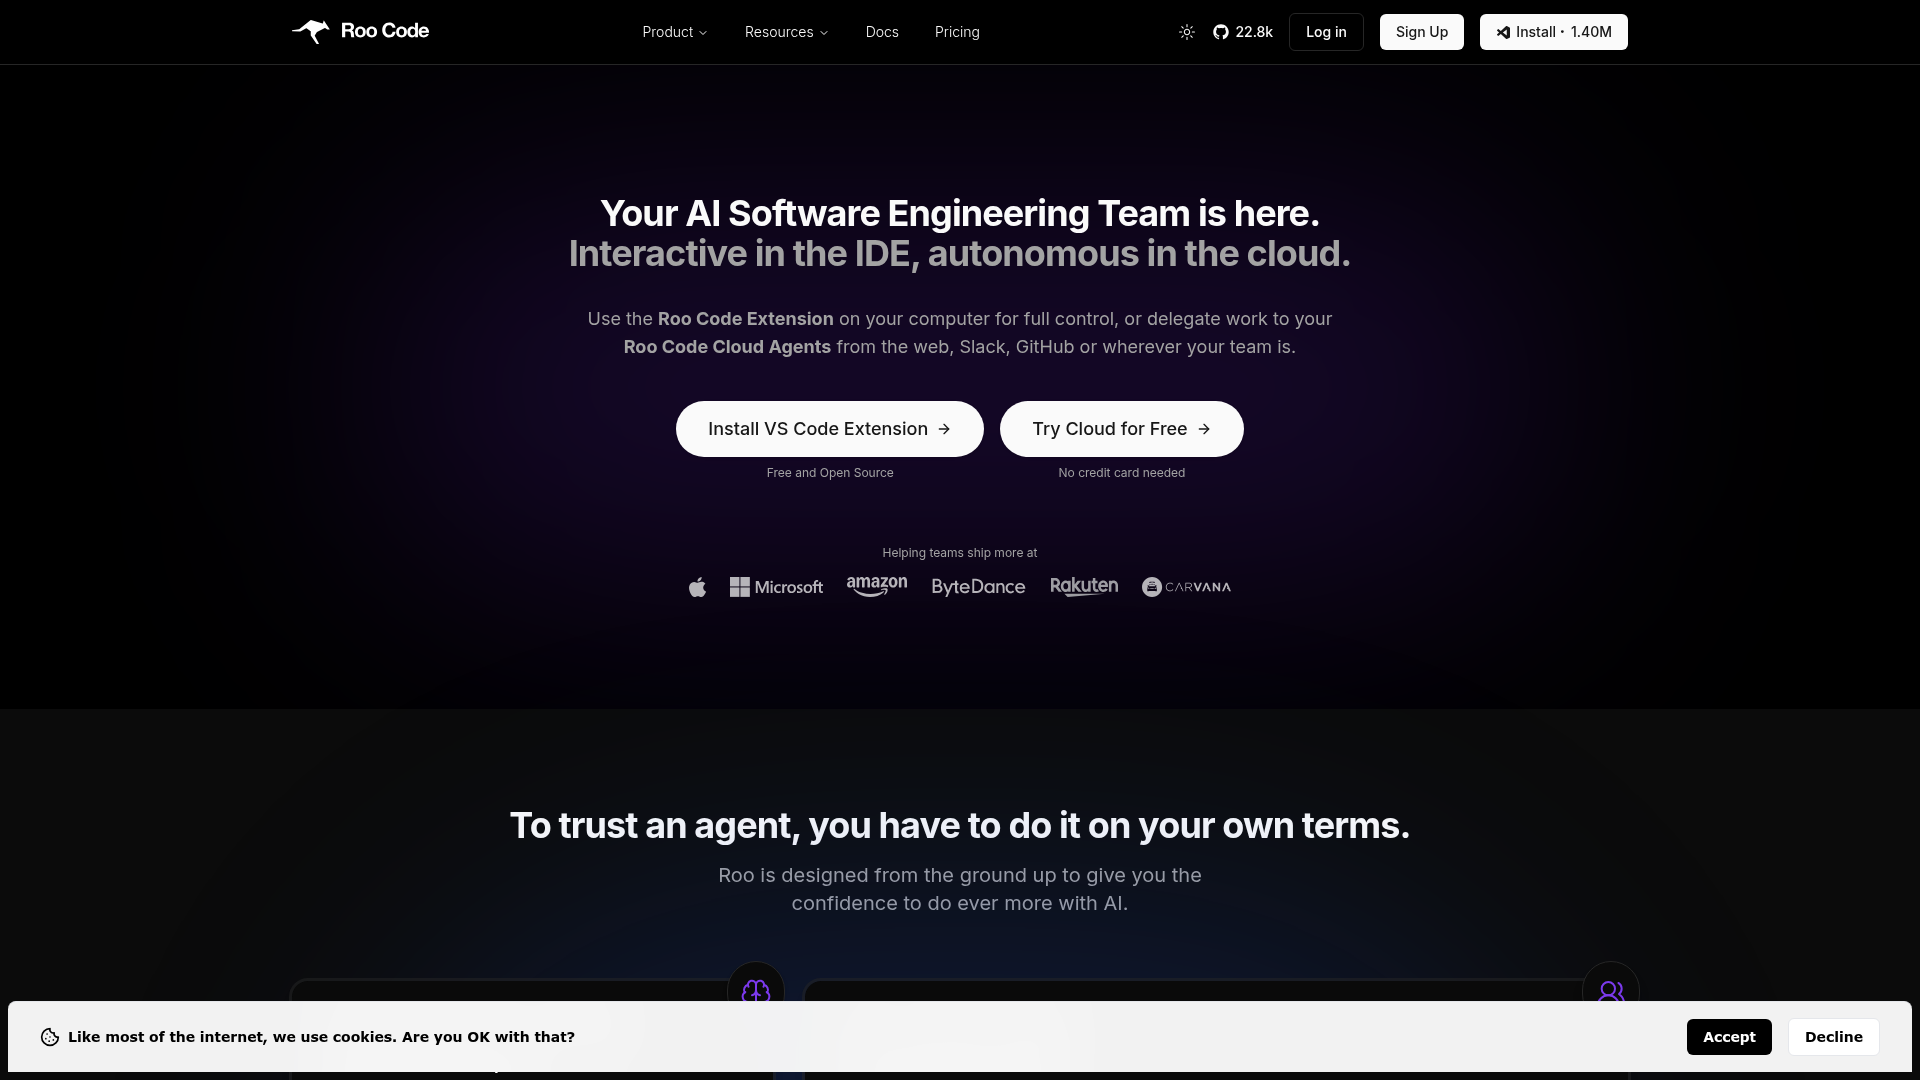Click the Rakuten logo
The width and height of the screenshot is (1920, 1080).
(1084, 586)
